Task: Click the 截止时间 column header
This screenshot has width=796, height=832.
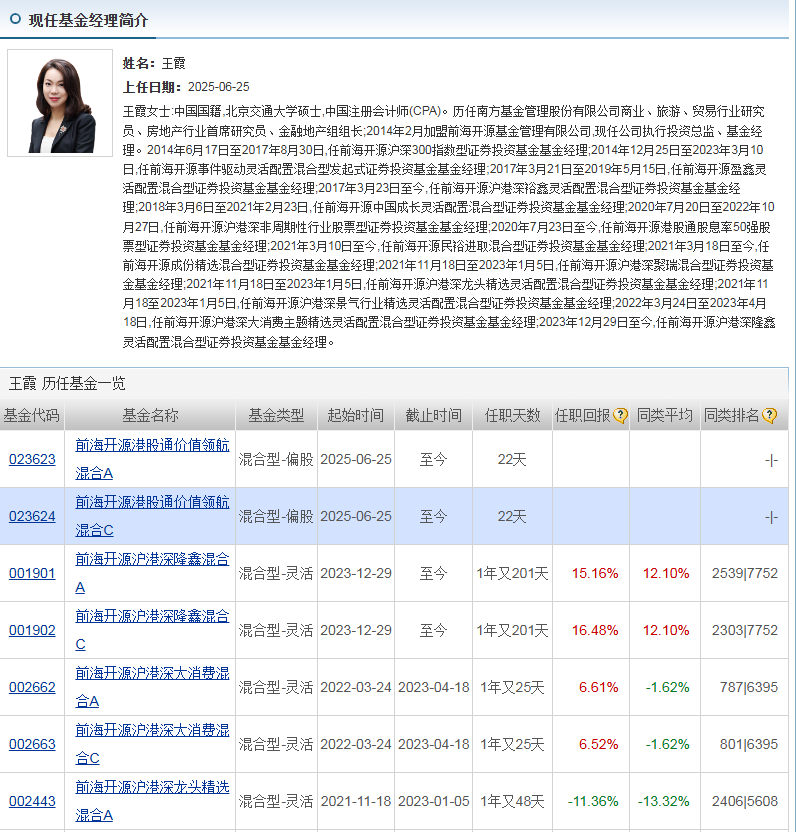Action: pos(434,415)
